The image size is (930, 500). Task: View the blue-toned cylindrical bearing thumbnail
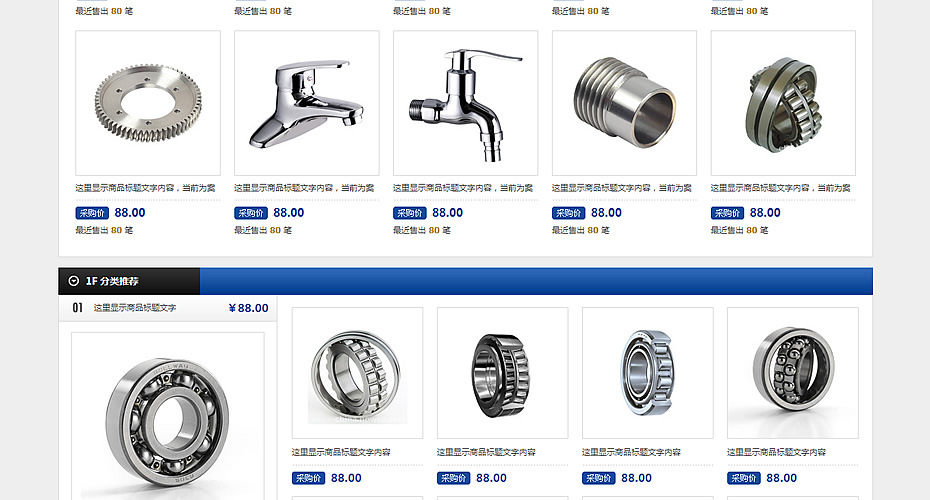pos(648,373)
